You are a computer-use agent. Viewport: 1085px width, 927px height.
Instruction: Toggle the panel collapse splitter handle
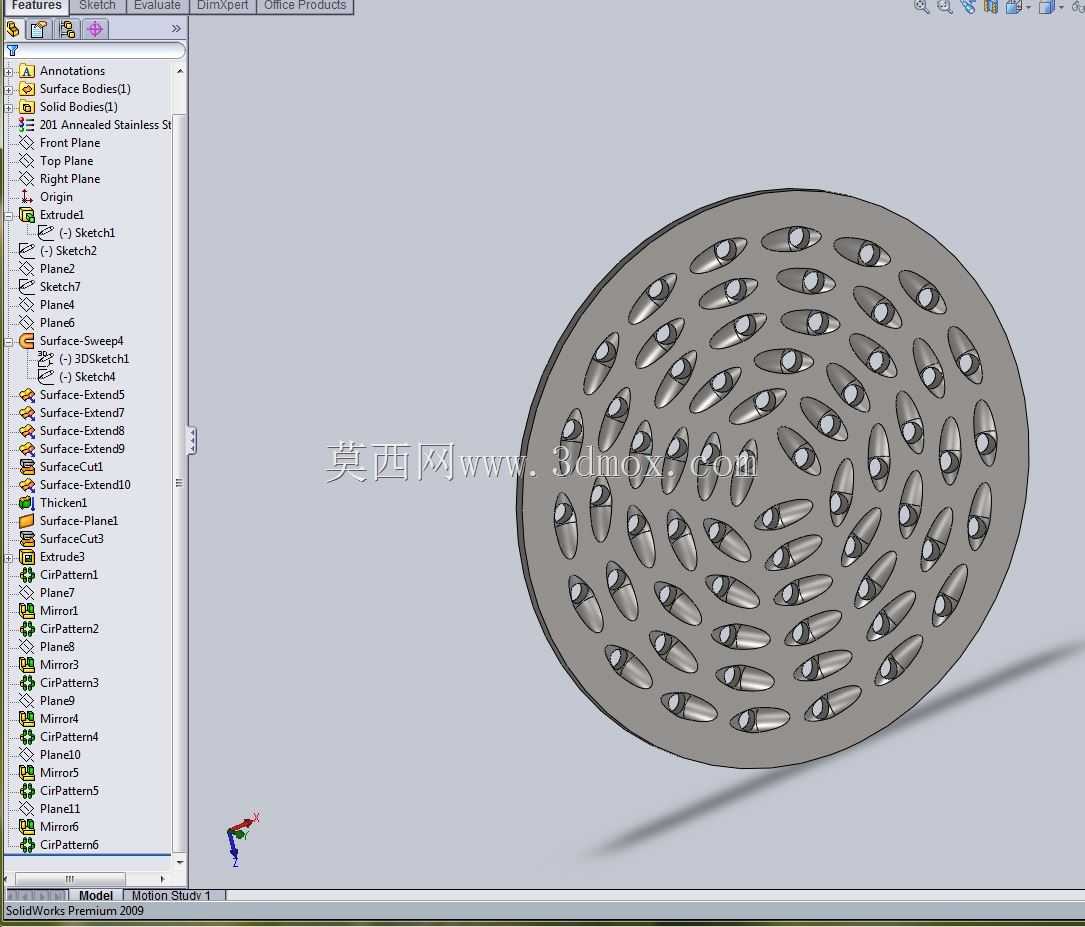tap(192, 441)
